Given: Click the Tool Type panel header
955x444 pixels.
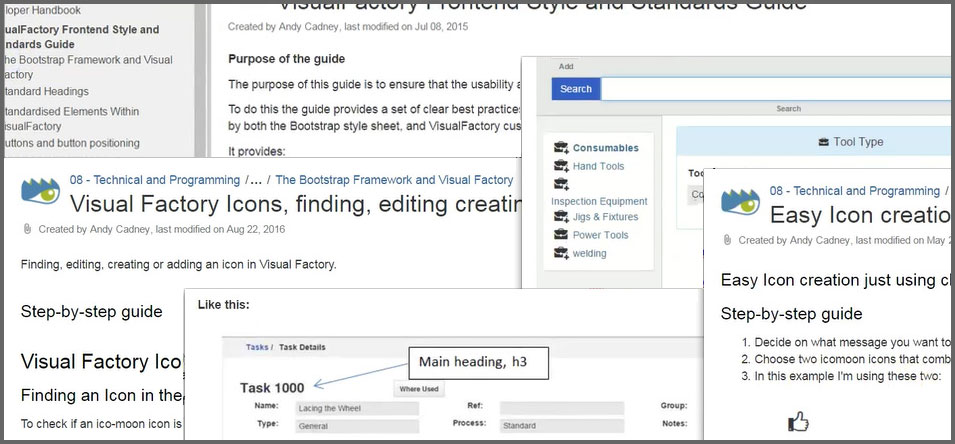Looking at the screenshot, I should [x=814, y=141].
